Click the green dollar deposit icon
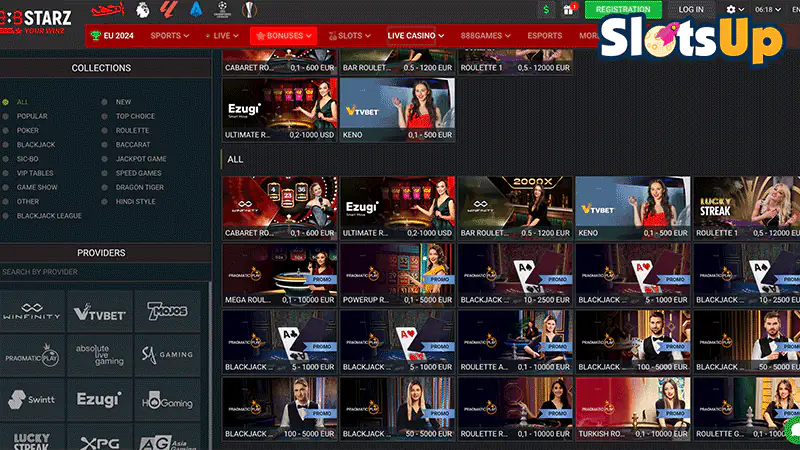 point(546,10)
